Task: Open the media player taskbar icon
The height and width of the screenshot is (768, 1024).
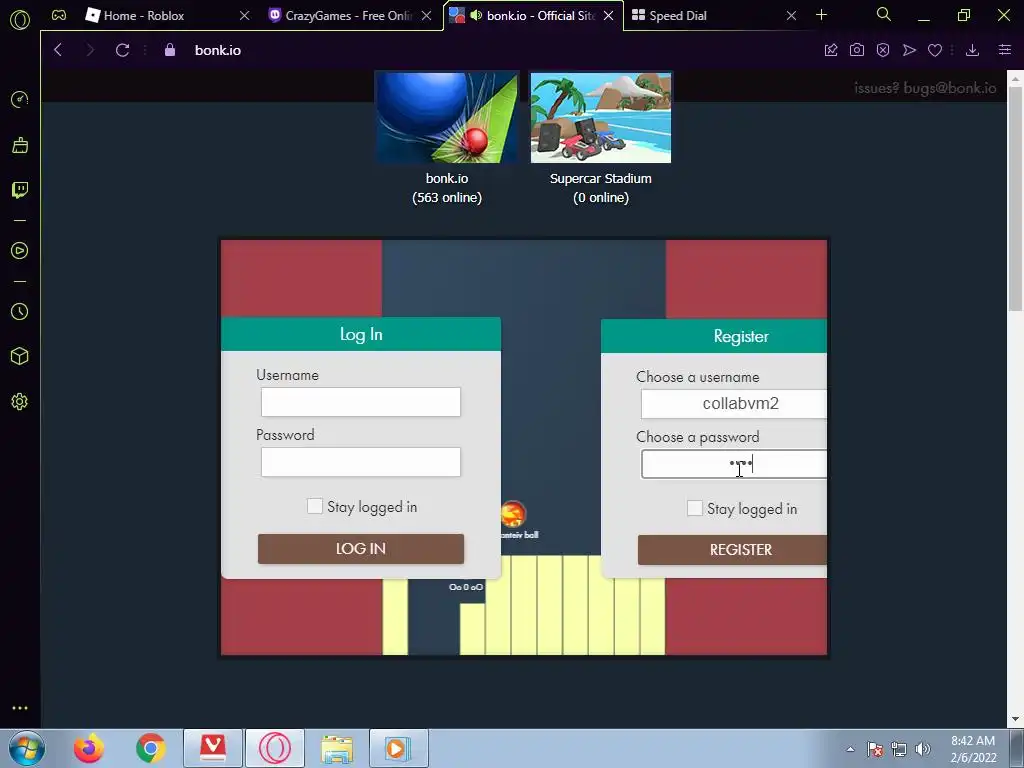Action: pos(398,748)
